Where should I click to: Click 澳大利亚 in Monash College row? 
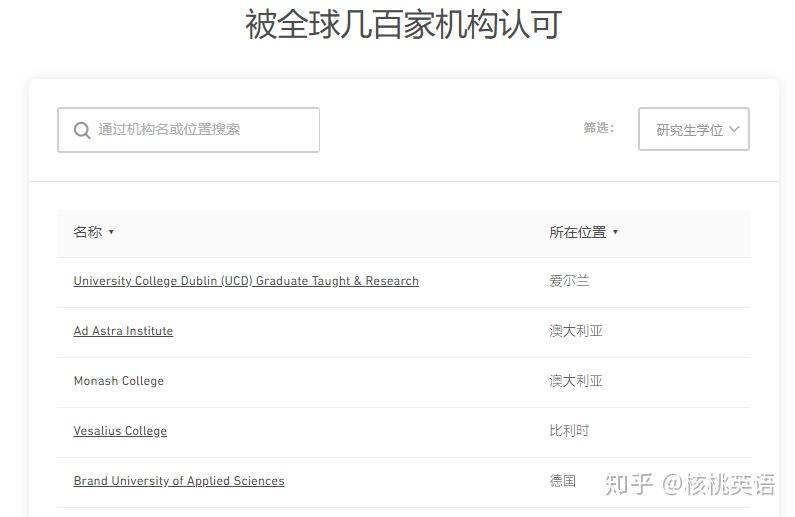click(575, 381)
